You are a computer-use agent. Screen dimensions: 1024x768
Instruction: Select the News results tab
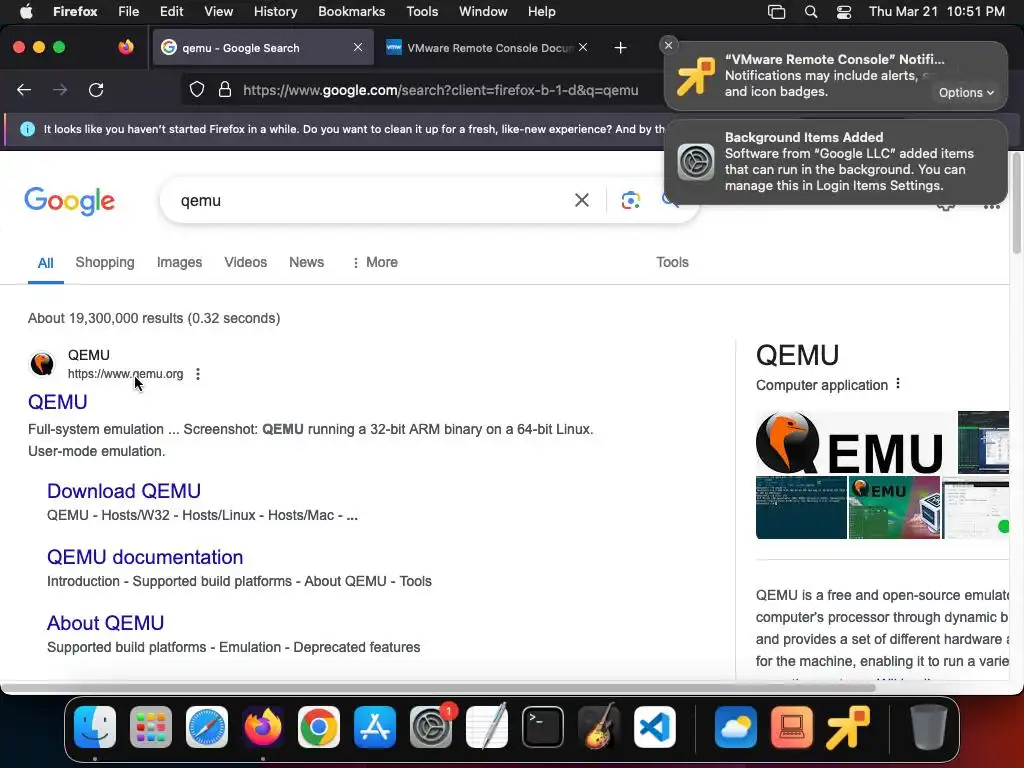click(306, 263)
